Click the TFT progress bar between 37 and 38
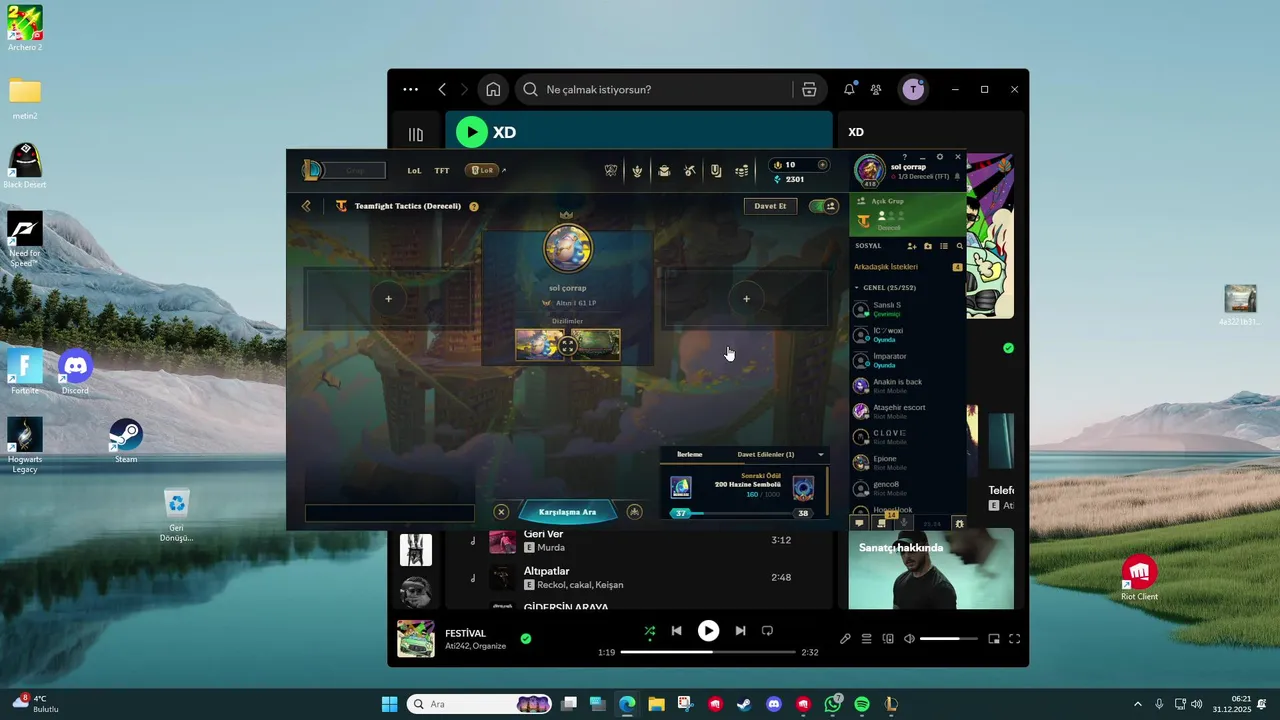Viewport: 1280px width, 720px height. [x=742, y=513]
